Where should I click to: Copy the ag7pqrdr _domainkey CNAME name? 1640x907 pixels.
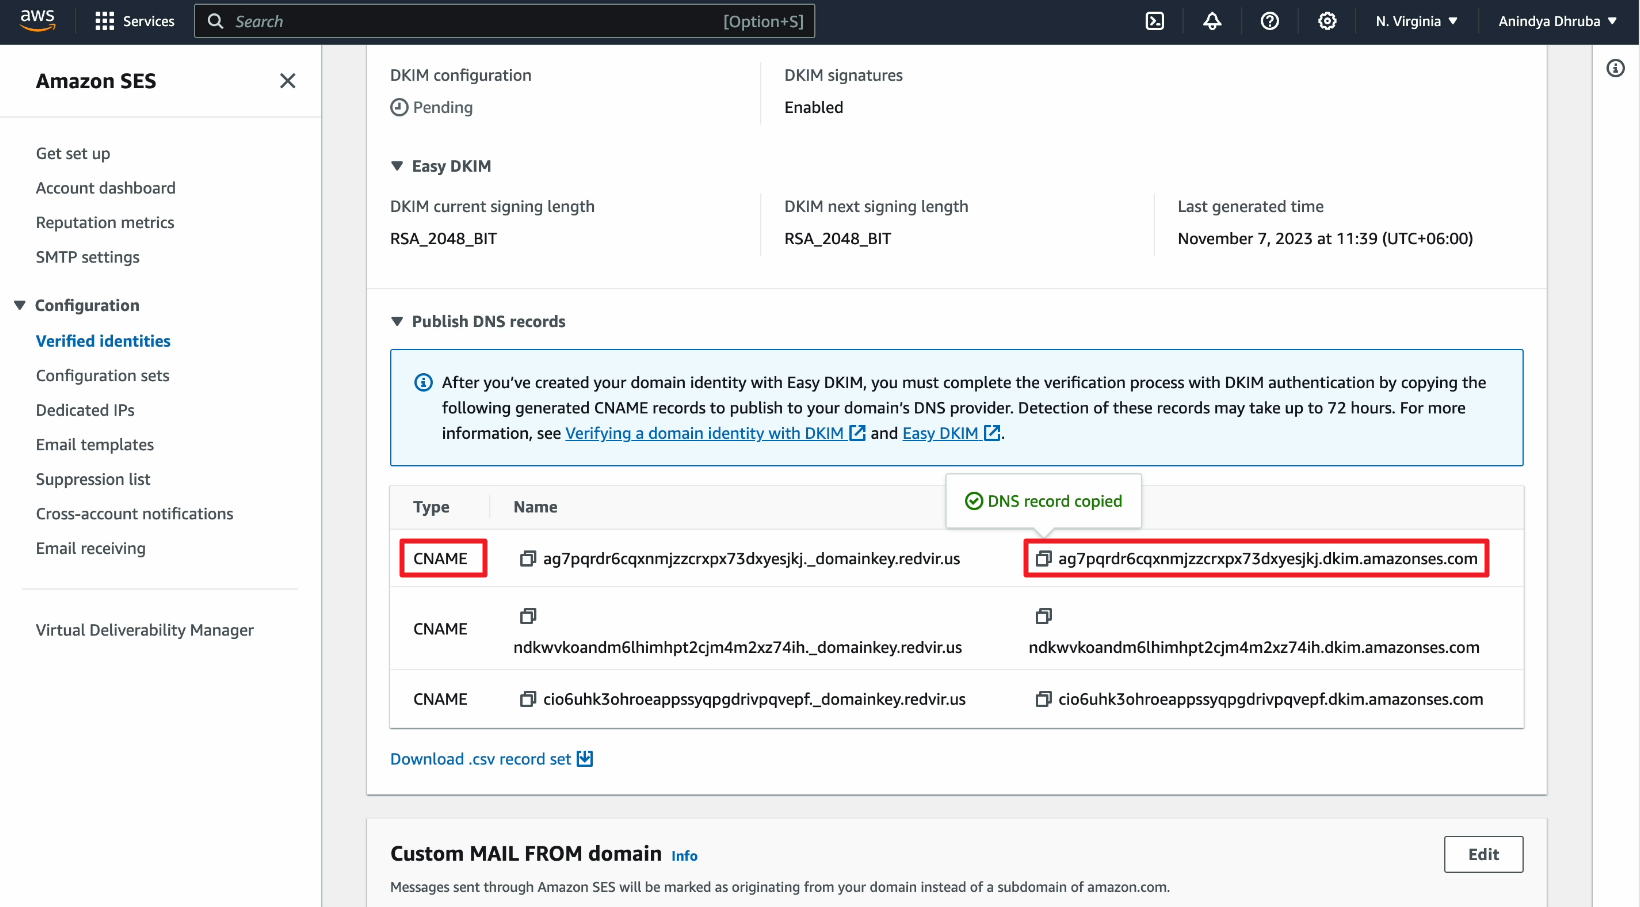[528, 559]
